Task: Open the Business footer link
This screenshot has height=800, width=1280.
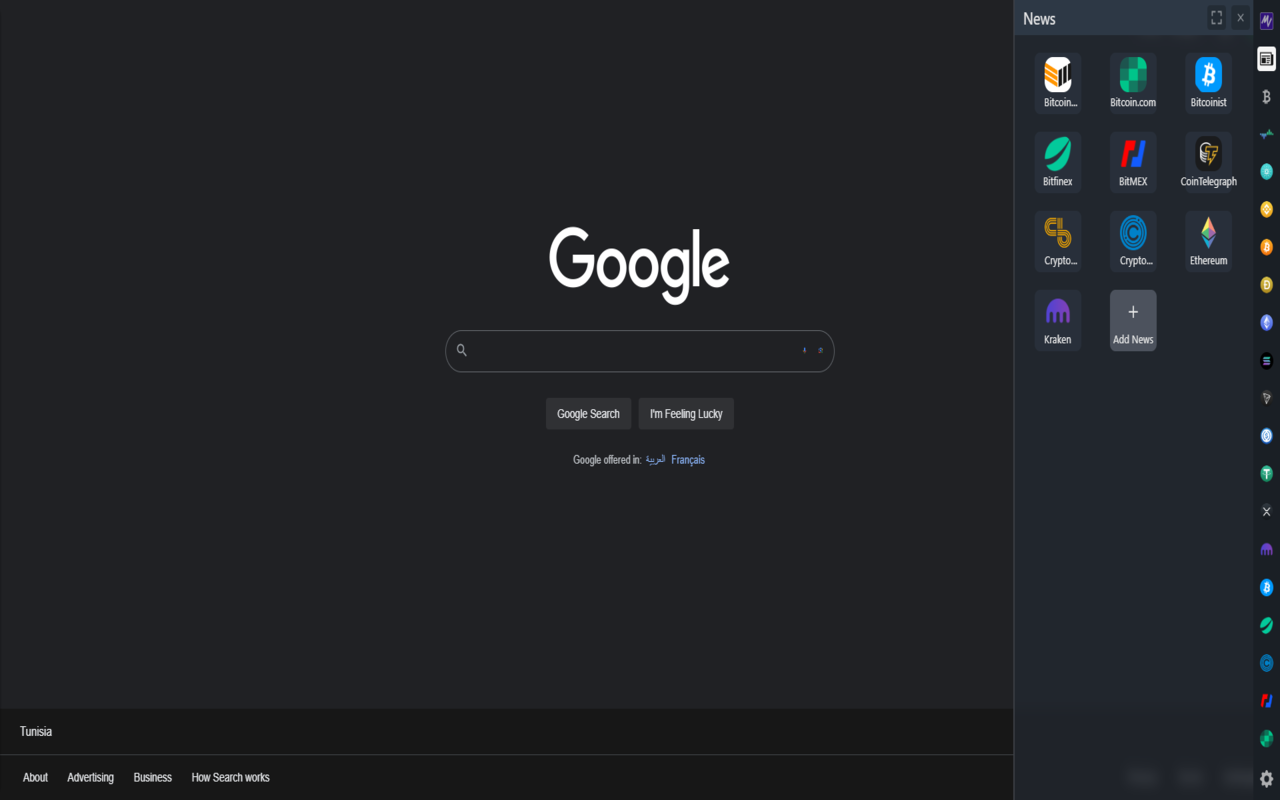Action: pos(153,777)
